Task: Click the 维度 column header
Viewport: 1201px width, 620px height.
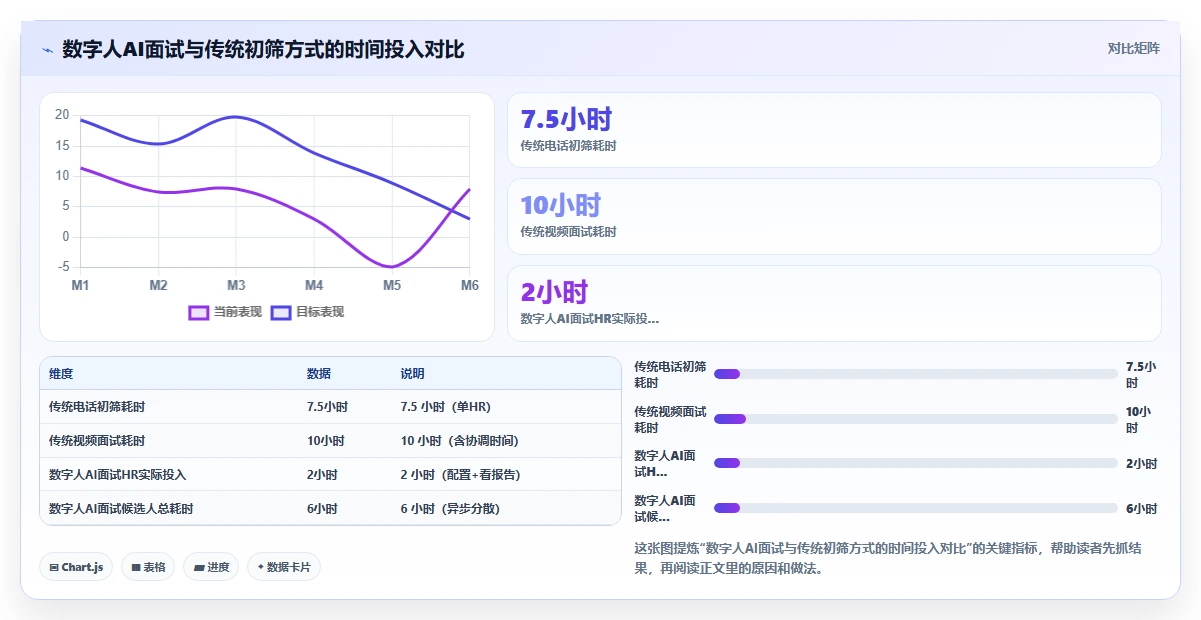Action: (61, 374)
